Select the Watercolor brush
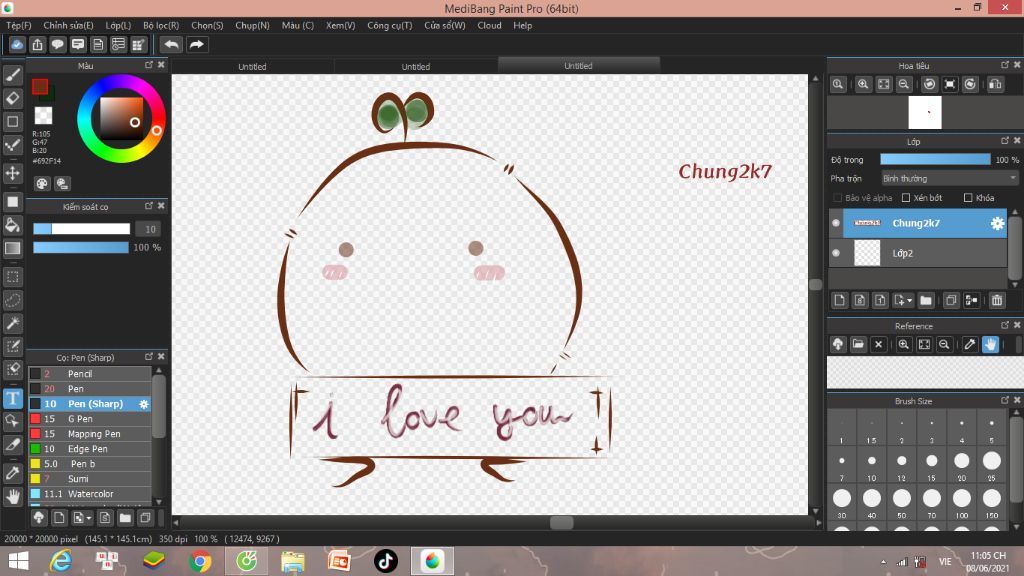This screenshot has width=1024, height=576. pyautogui.click(x=90, y=494)
